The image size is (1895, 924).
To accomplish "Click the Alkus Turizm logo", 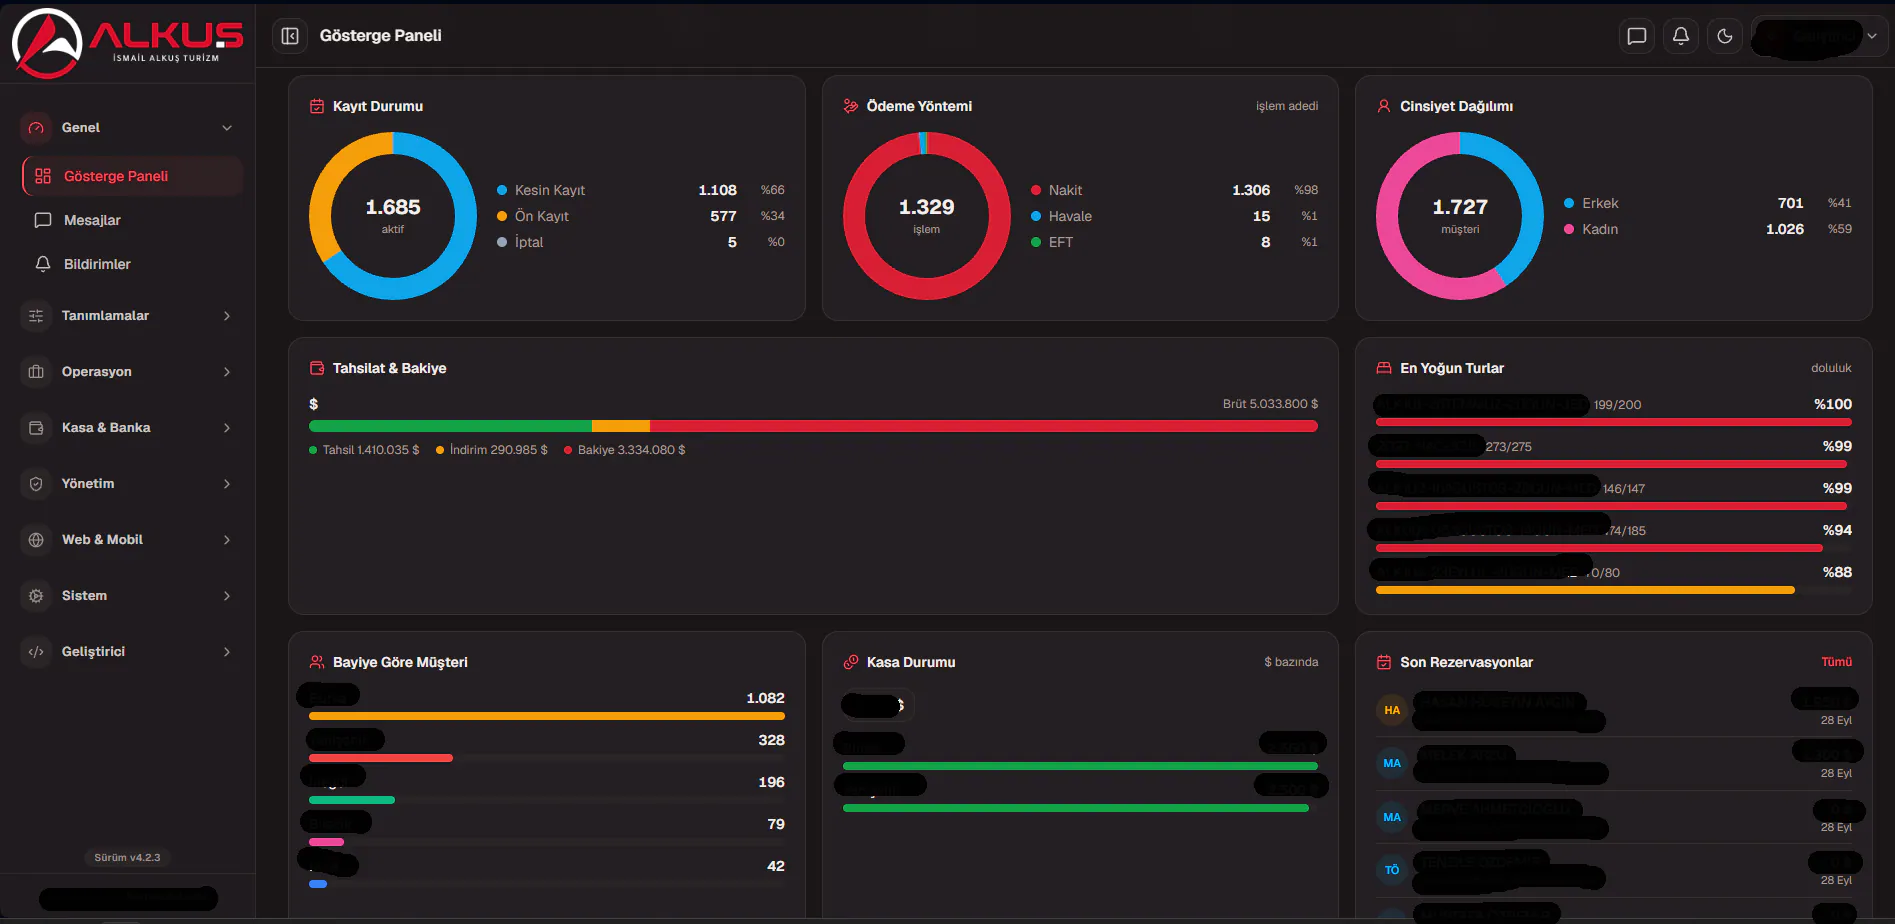I will (127, 42).
